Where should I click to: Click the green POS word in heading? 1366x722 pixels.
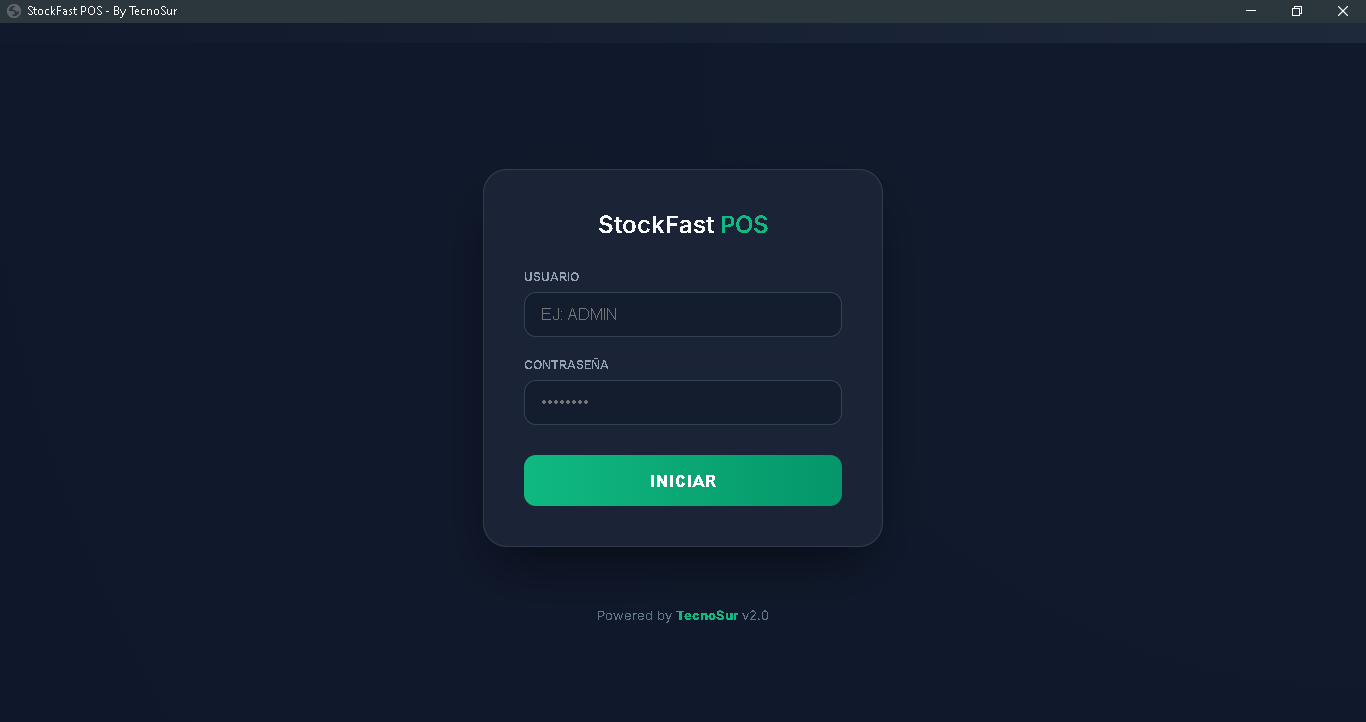click(x=744, y=225)
